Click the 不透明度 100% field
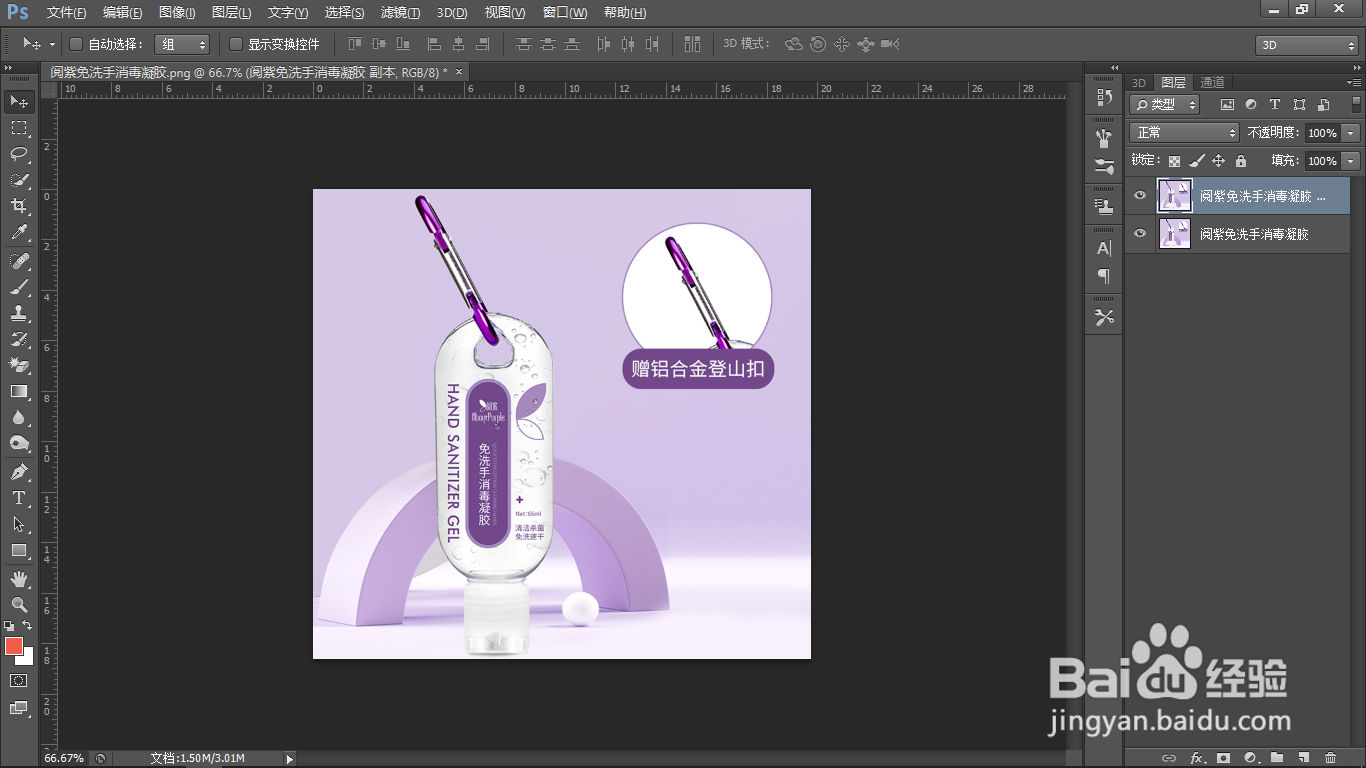Viewport: 1366px width, 768px height. click(x=1322, y=133)
